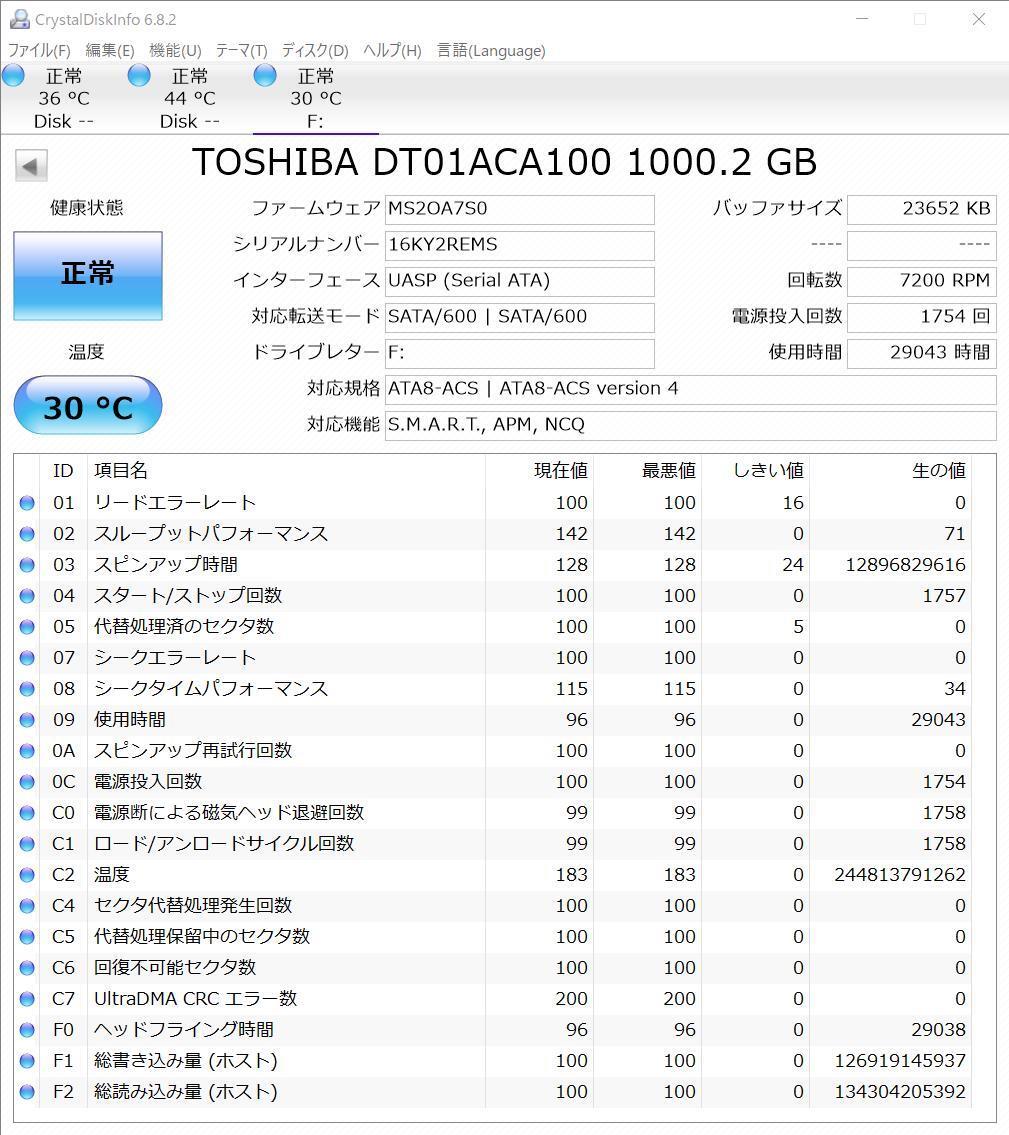
Task: Click status orb for ID 0A row
Action: coord(28,751)
